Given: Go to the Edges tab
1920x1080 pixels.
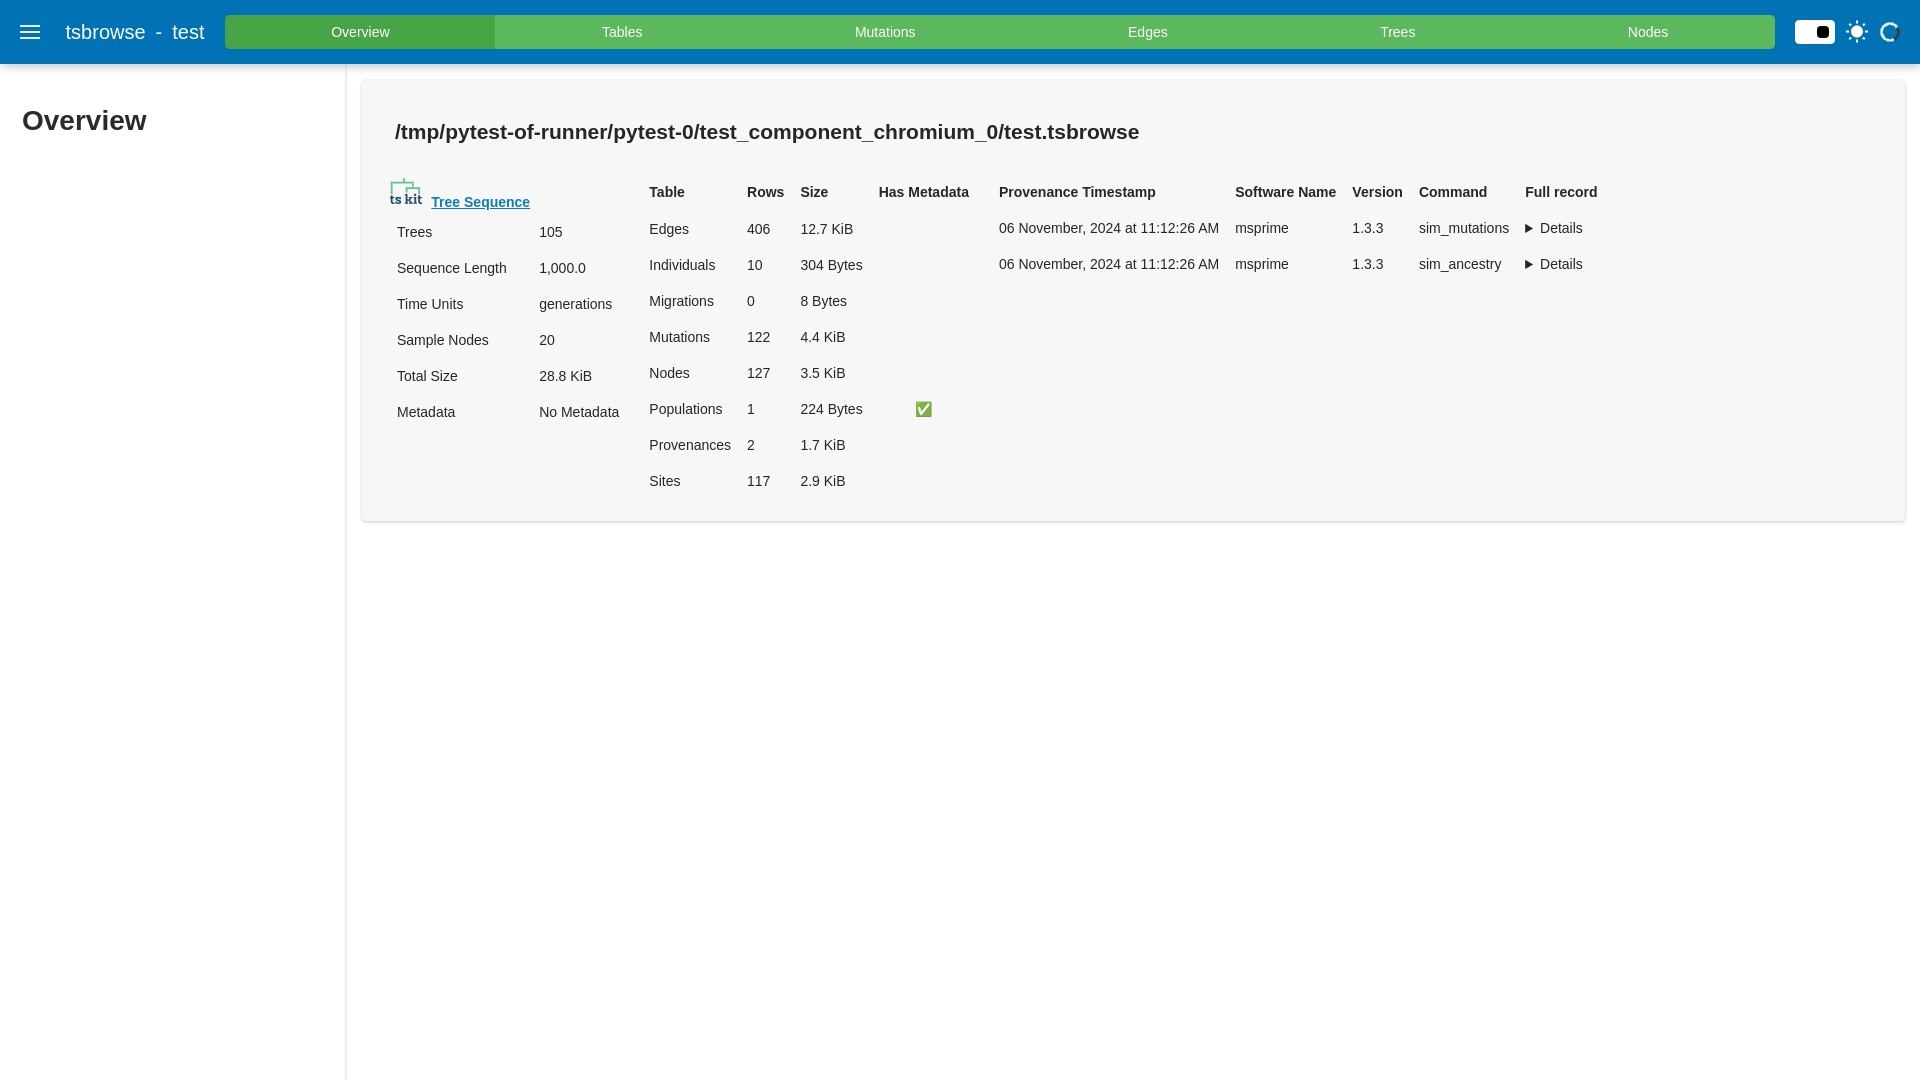Looking at the screenshot, I should point(1147,32).
